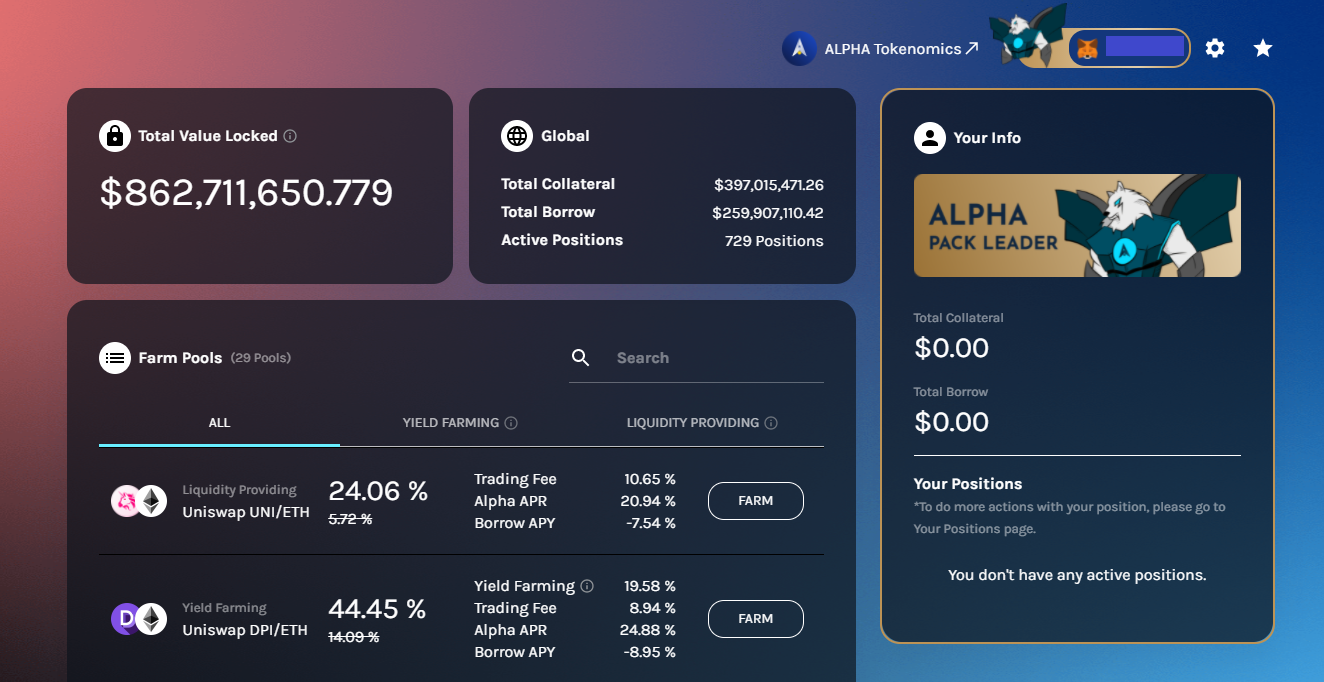Click the Your Info person icon

pos(930,138)
